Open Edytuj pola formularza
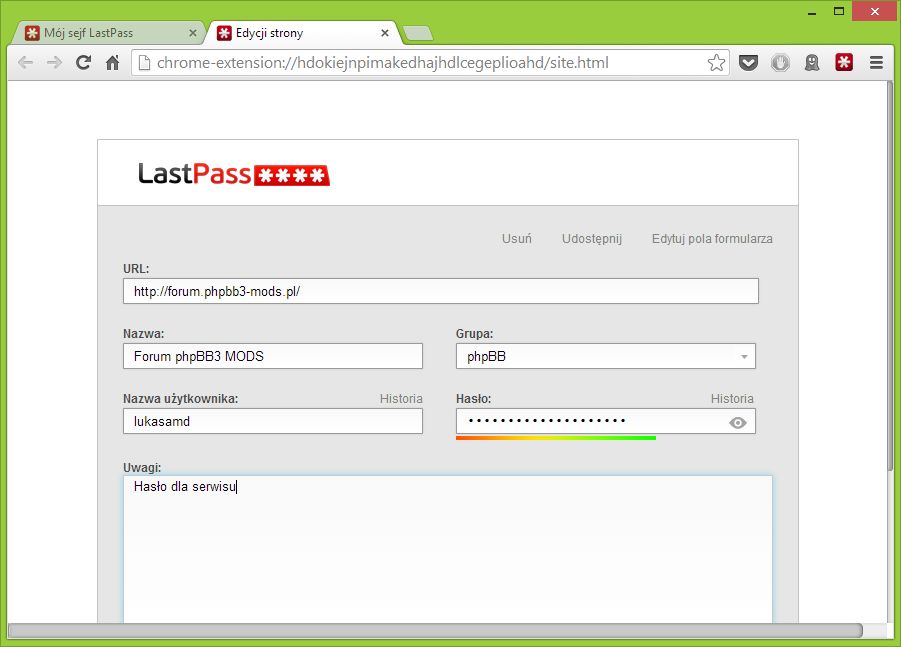901x647 pixels. tap(712, 238)
